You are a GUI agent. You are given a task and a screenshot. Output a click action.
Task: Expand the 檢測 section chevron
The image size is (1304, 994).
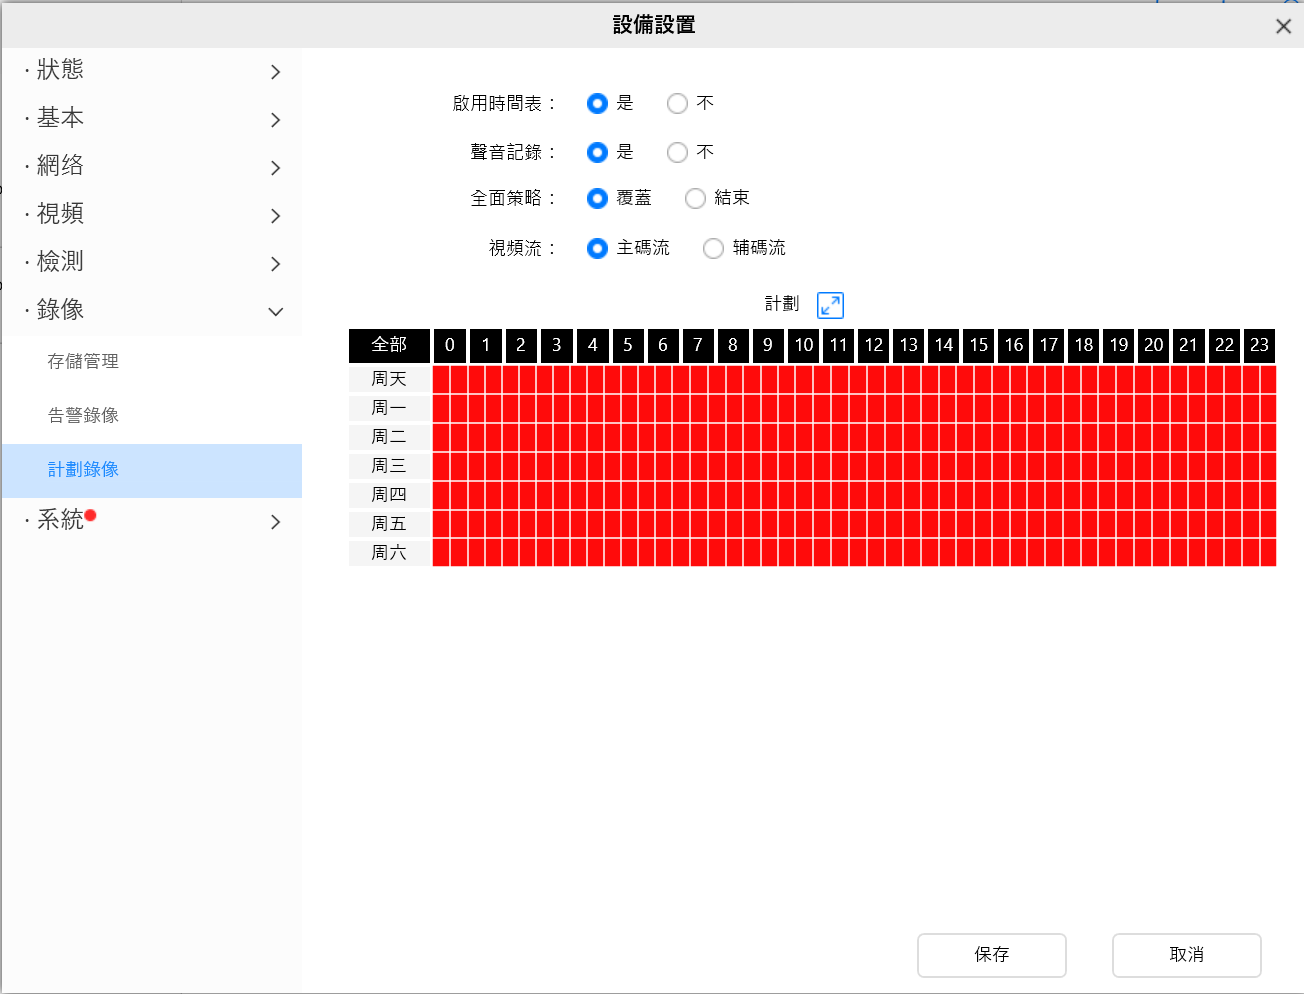click(276, 264)
